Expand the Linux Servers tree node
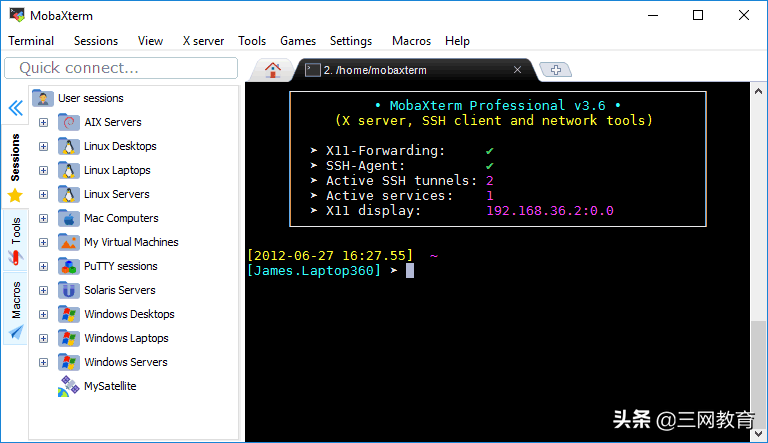Viewport: 768px width, 443px height. tap(43, 194)
